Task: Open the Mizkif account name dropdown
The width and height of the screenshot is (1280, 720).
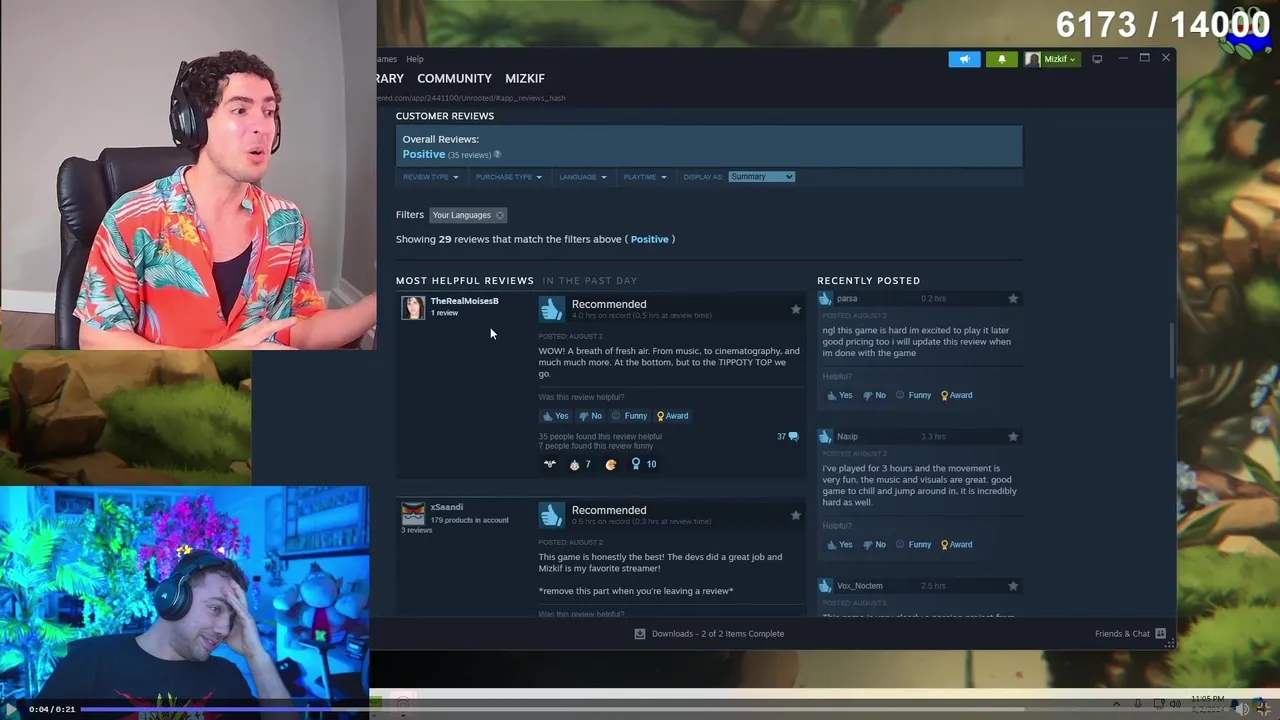Action: [1060, 59]
